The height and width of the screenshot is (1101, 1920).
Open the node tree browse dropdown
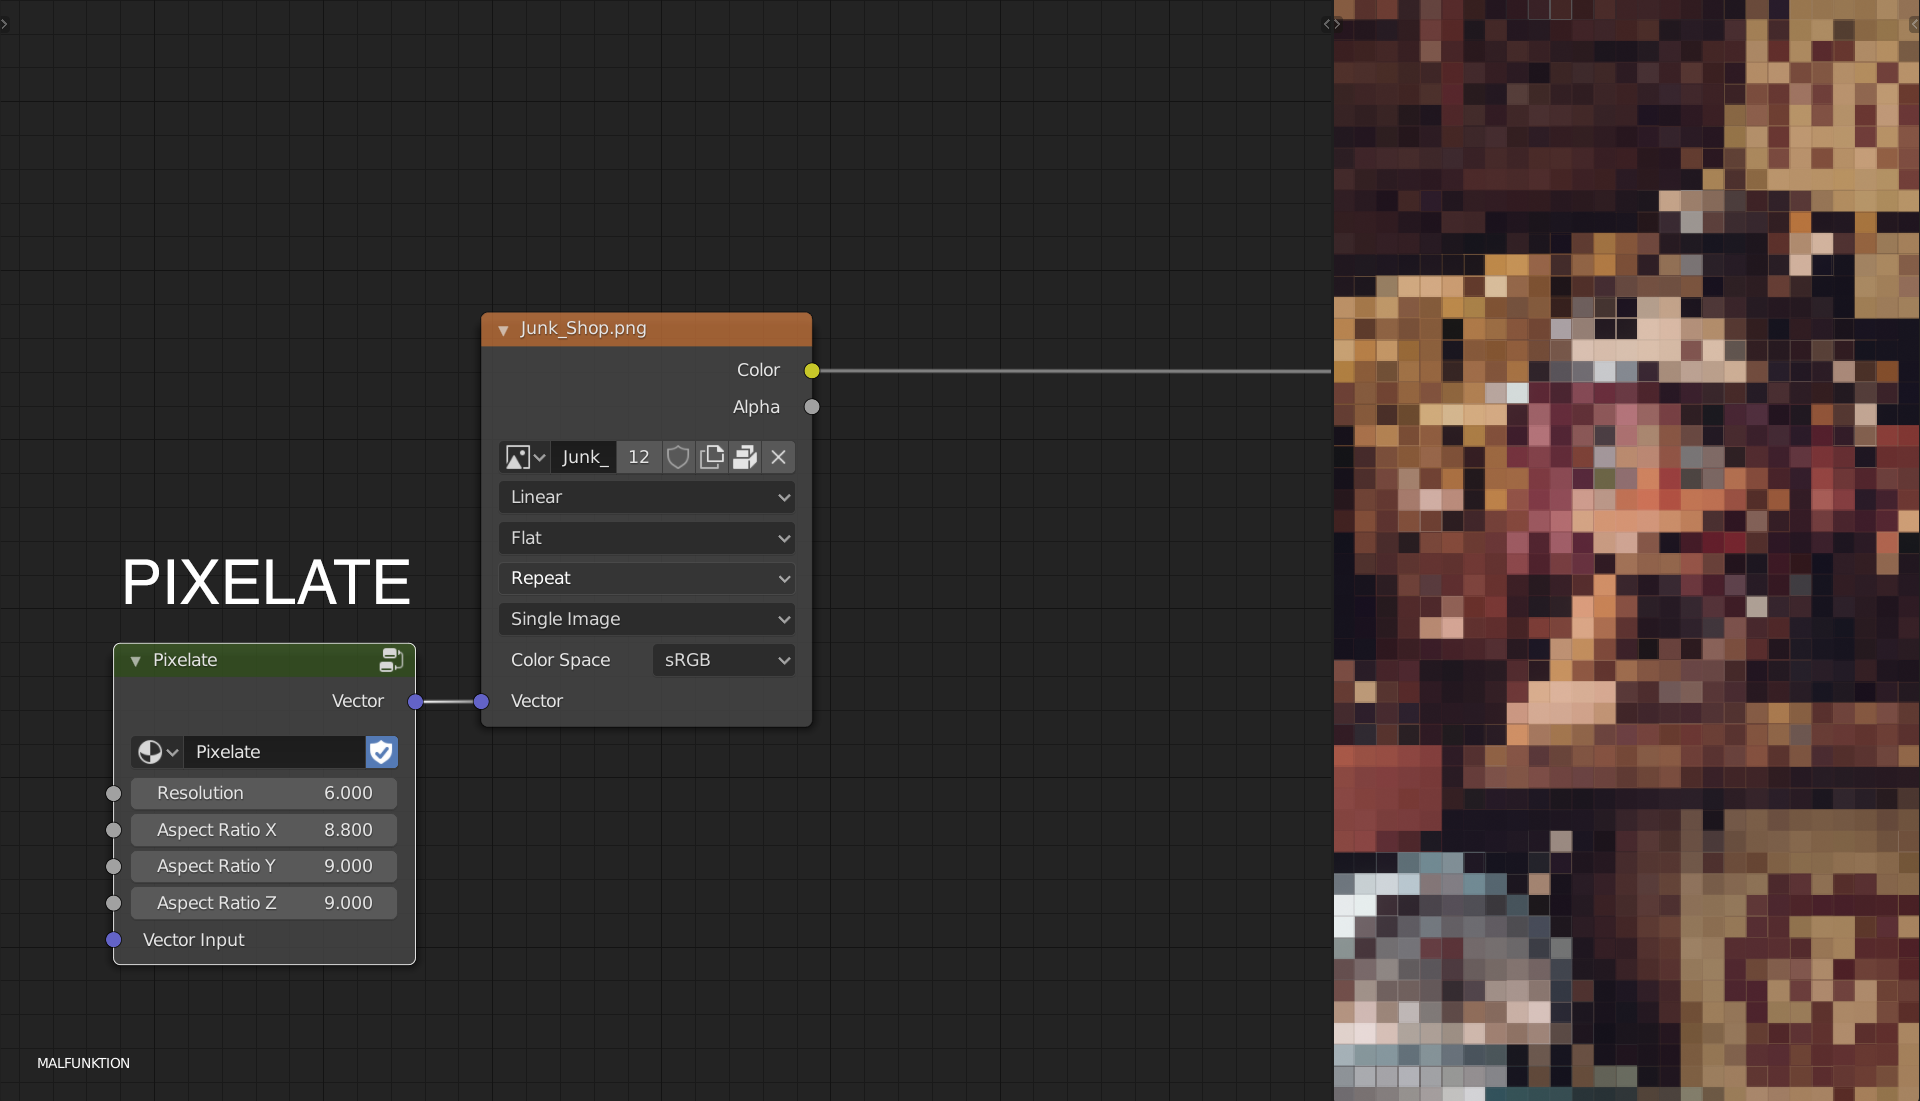click(157, 752)
